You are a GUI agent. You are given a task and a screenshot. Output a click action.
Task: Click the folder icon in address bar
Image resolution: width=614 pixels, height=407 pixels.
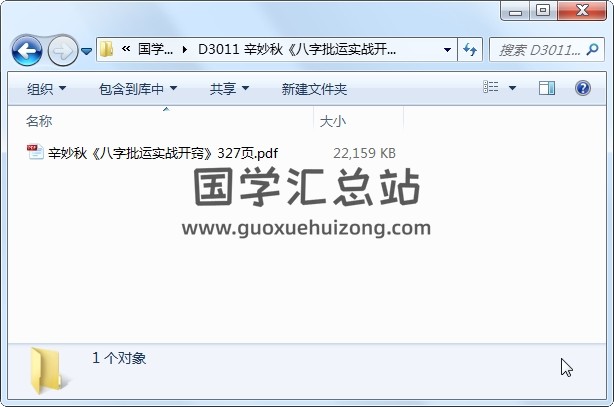coord(106,49)
